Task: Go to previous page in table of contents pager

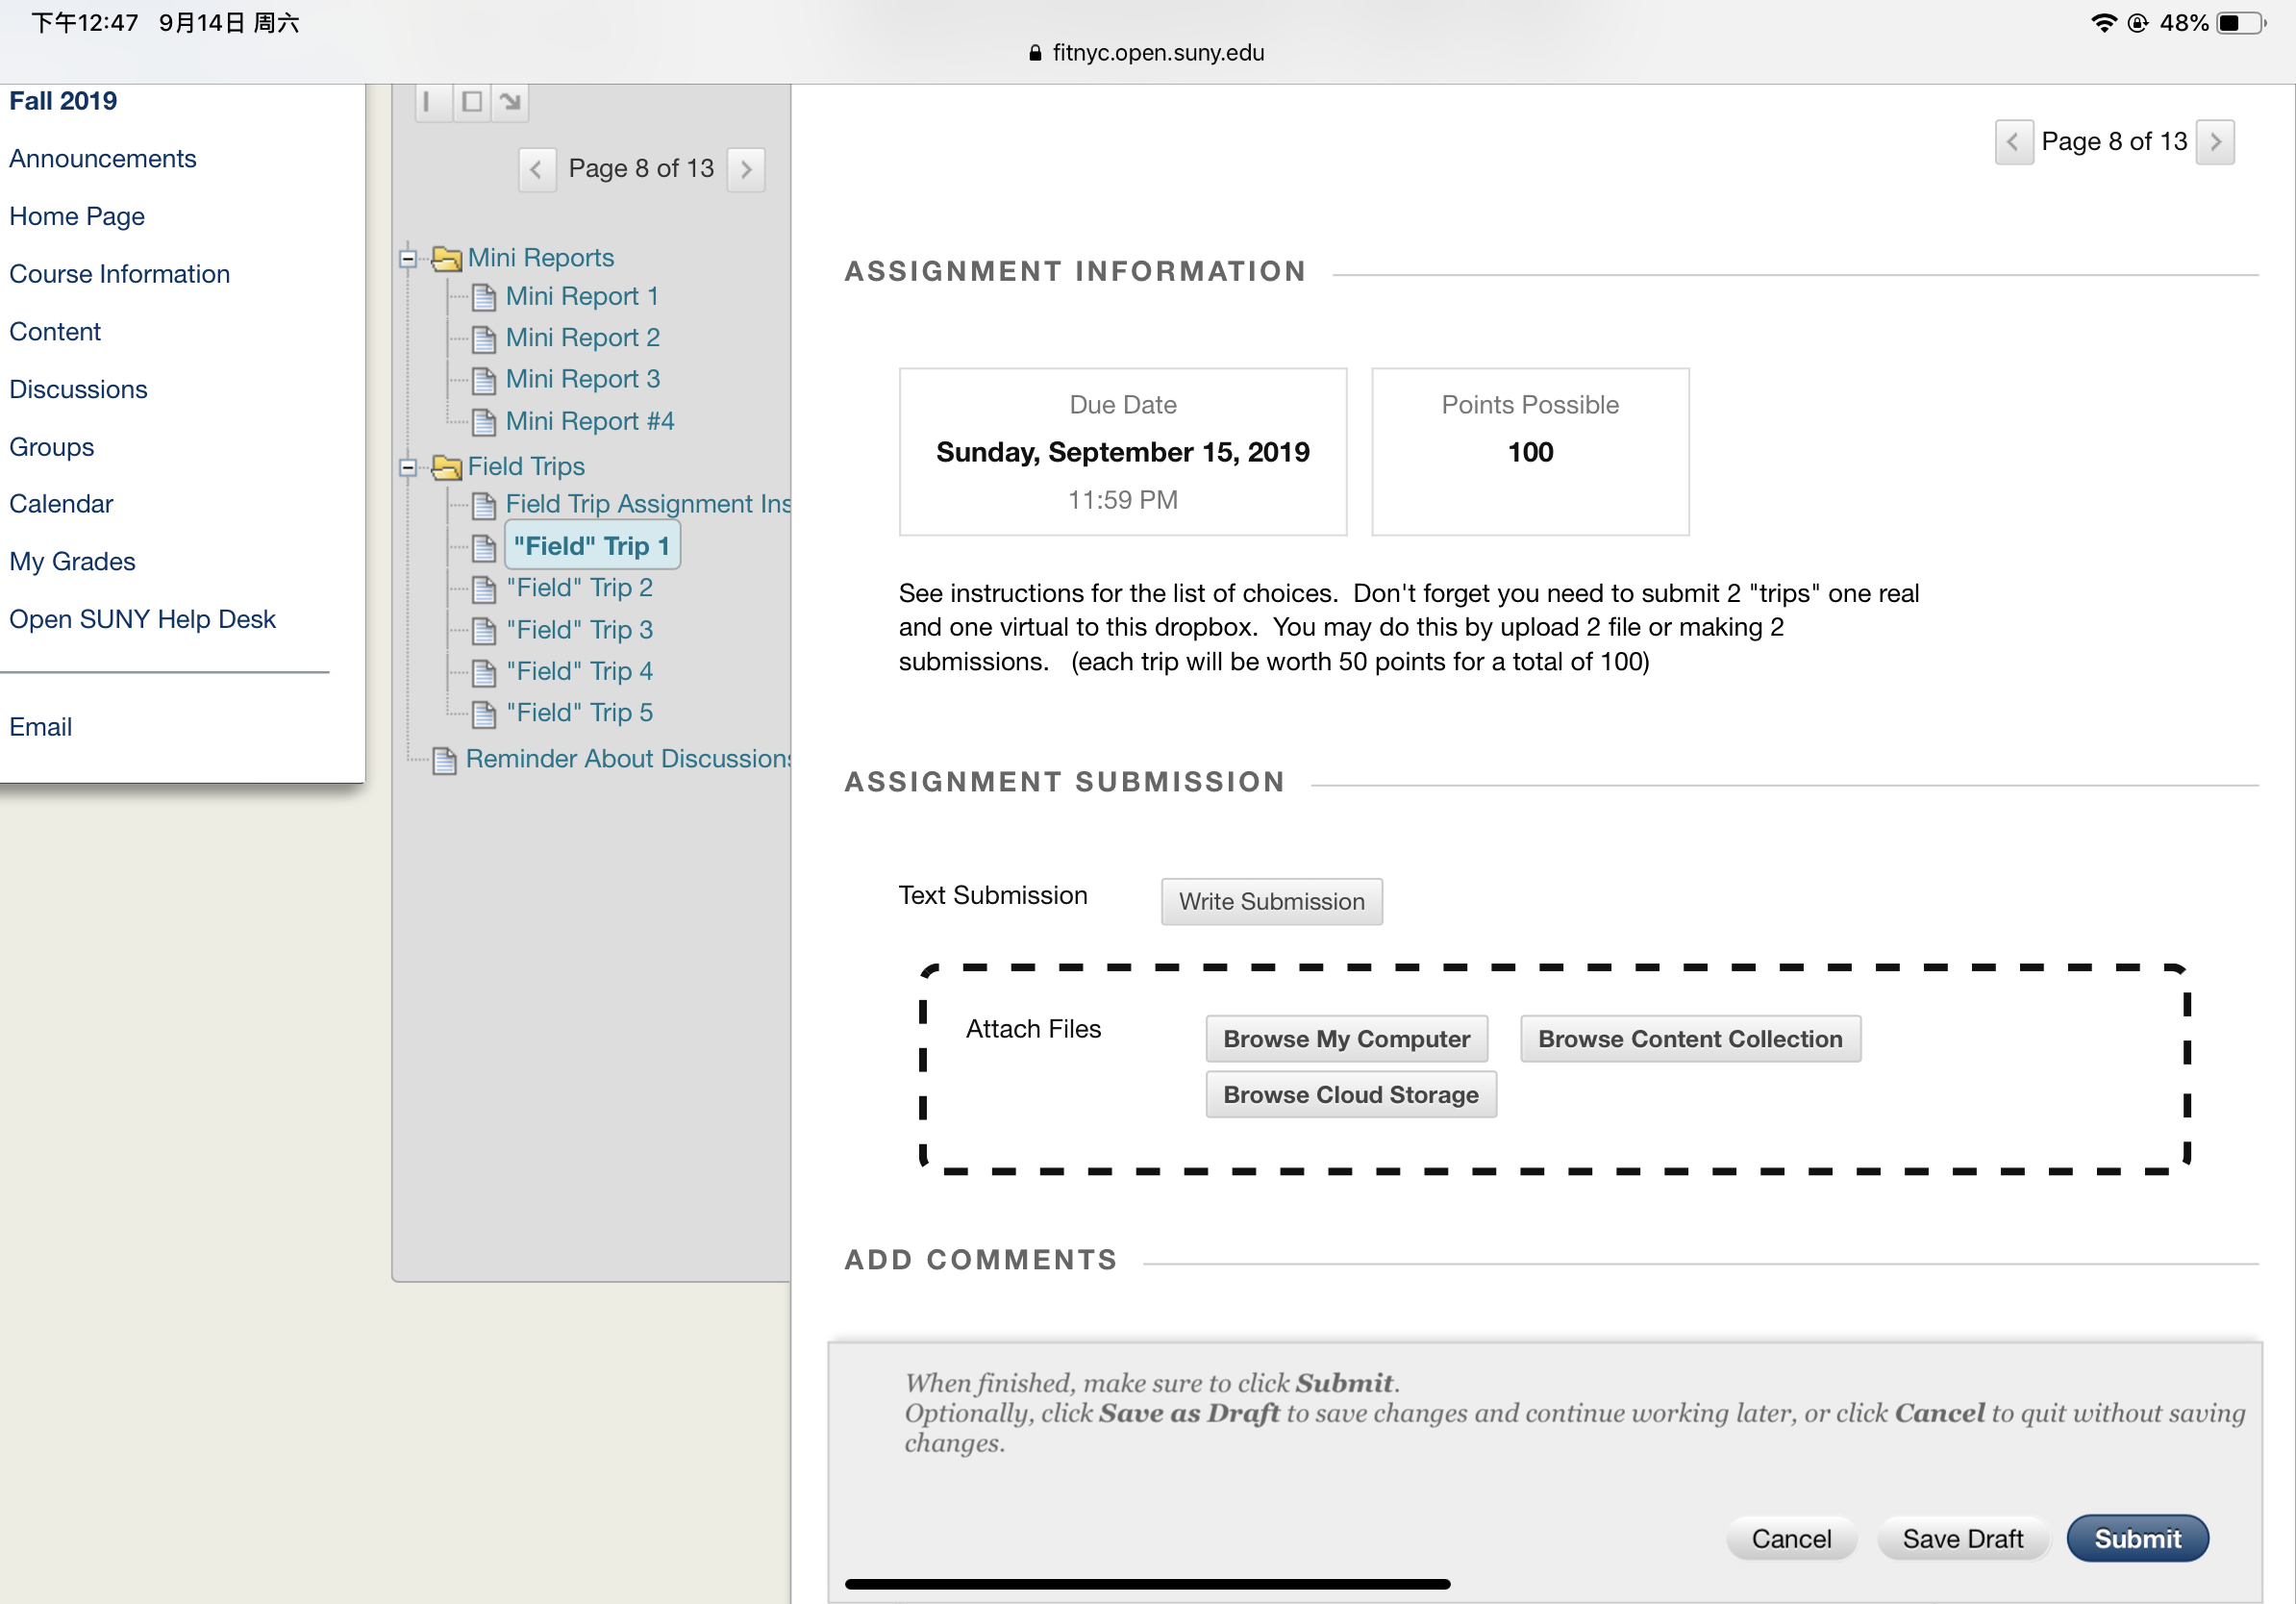Action: click(x=537, y=169)
